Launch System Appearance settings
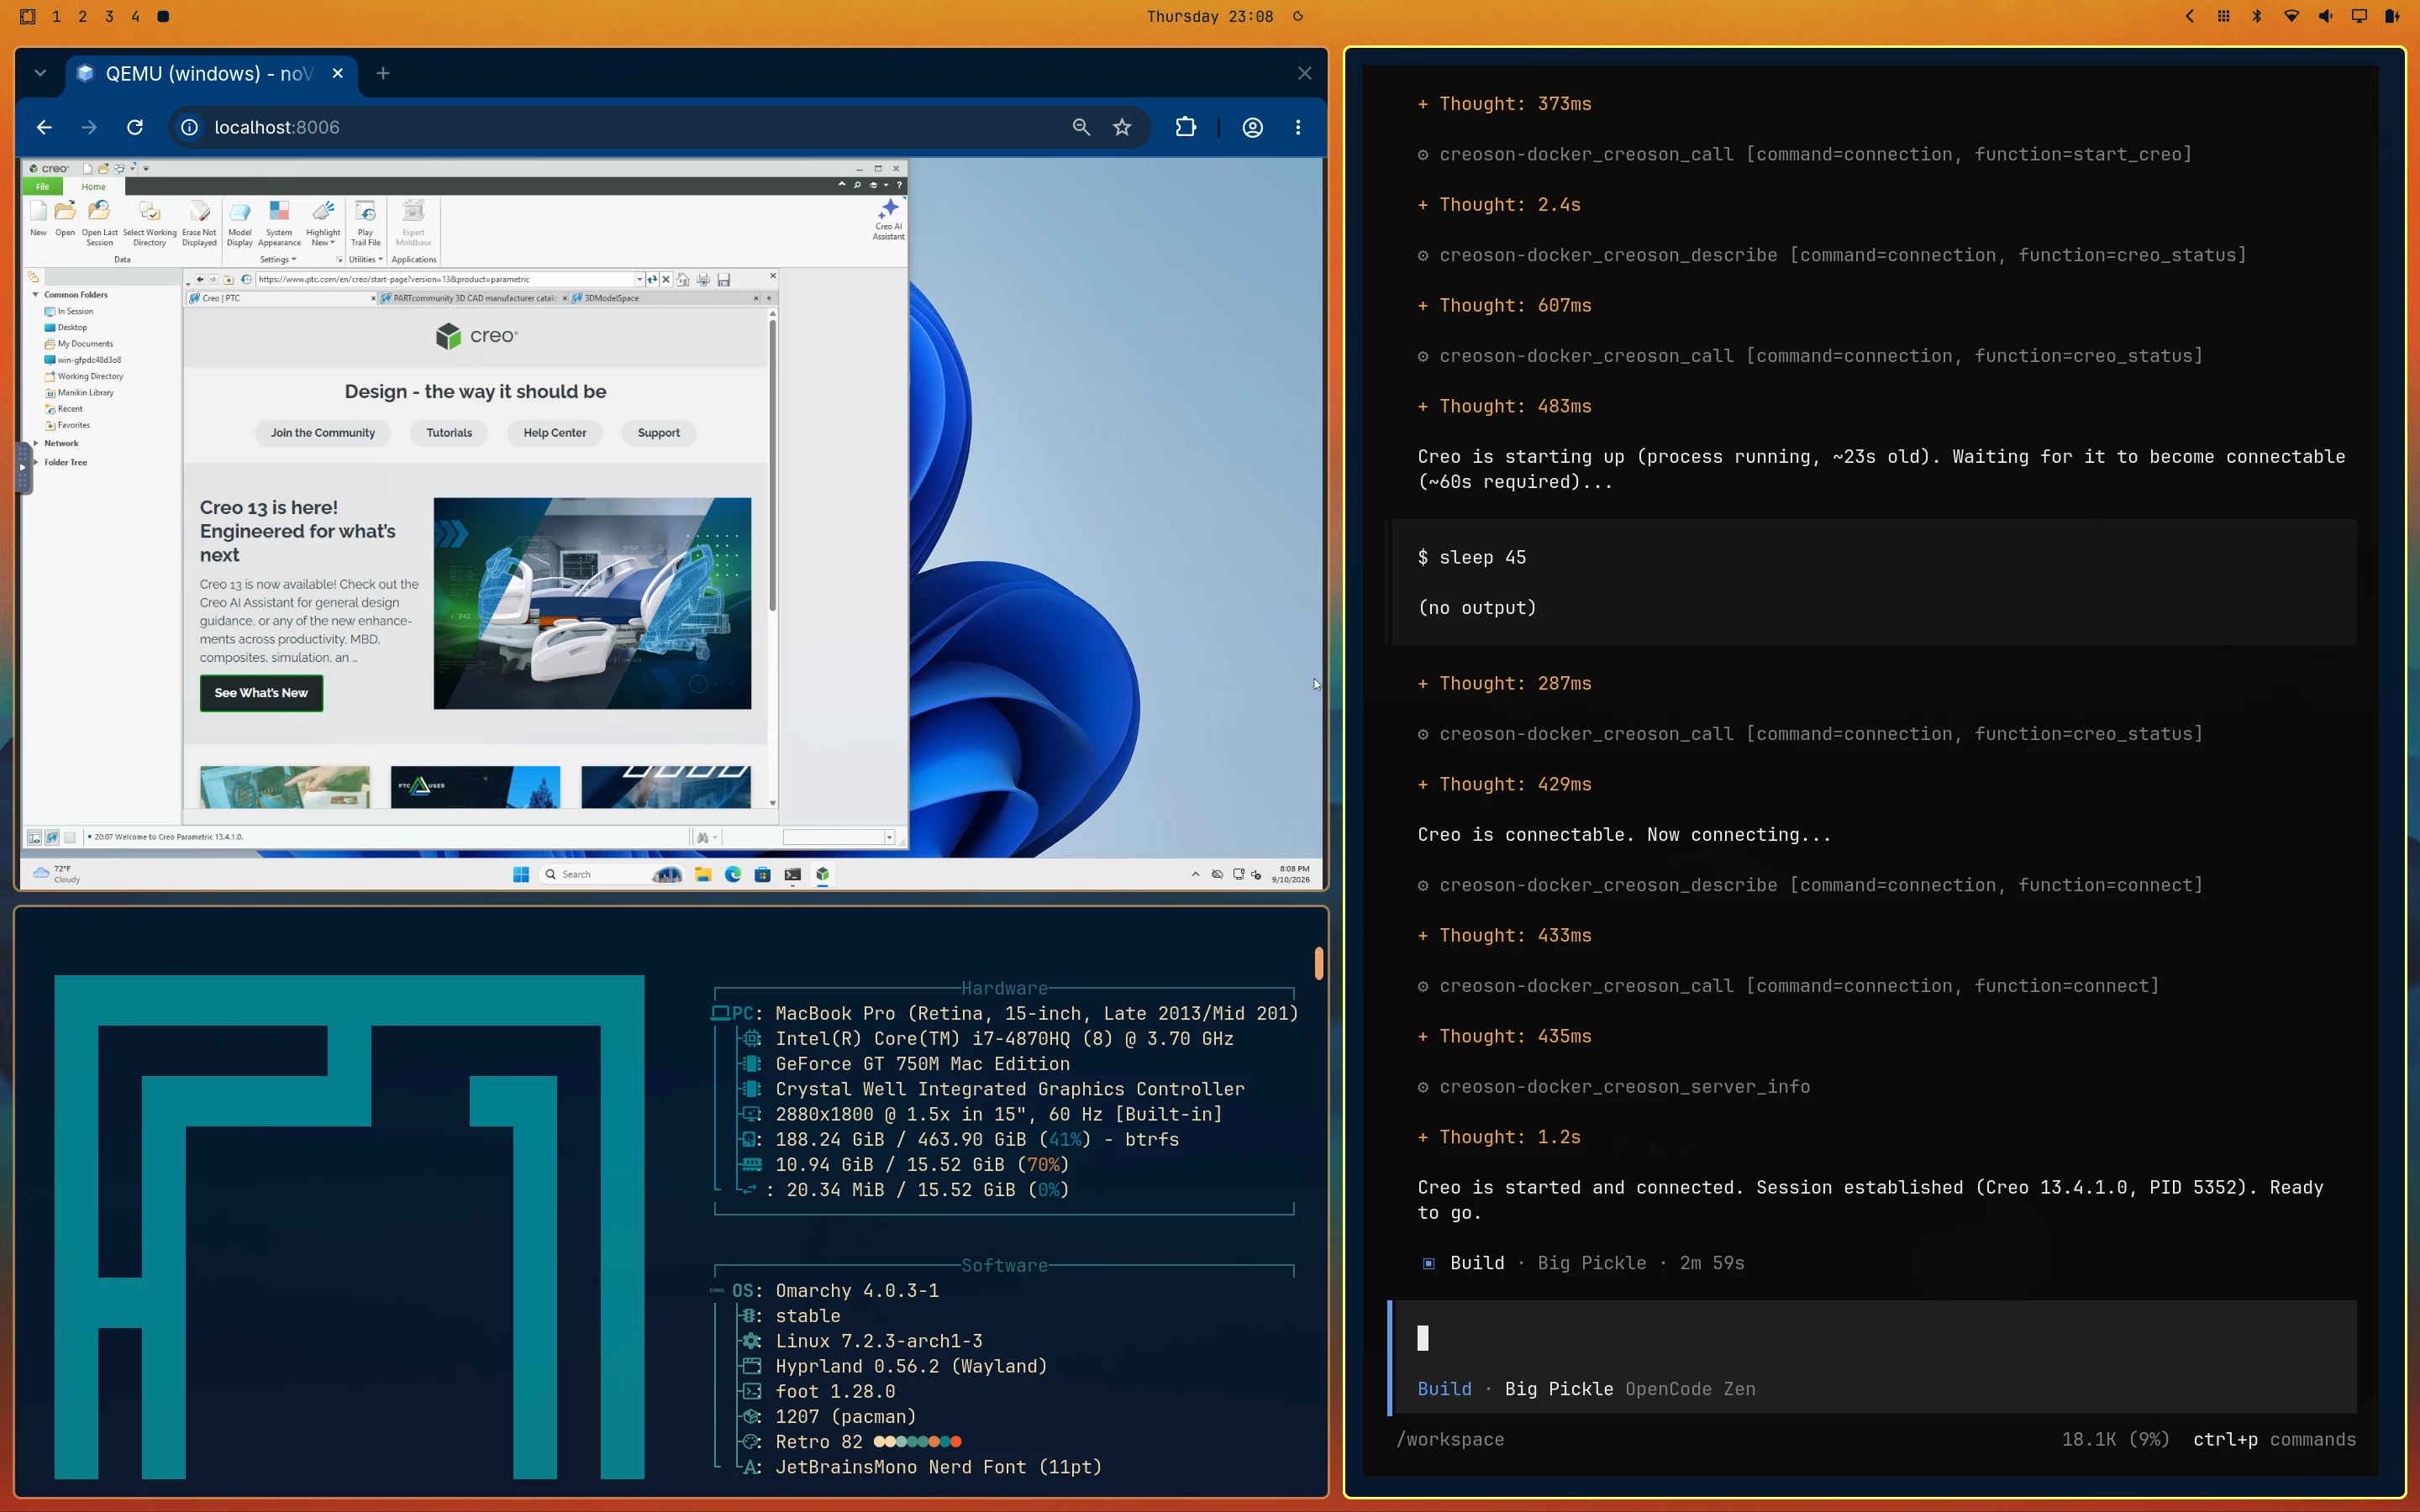Image resolution: width=2420 pixels, height=1512 pixels. (279, 223)
